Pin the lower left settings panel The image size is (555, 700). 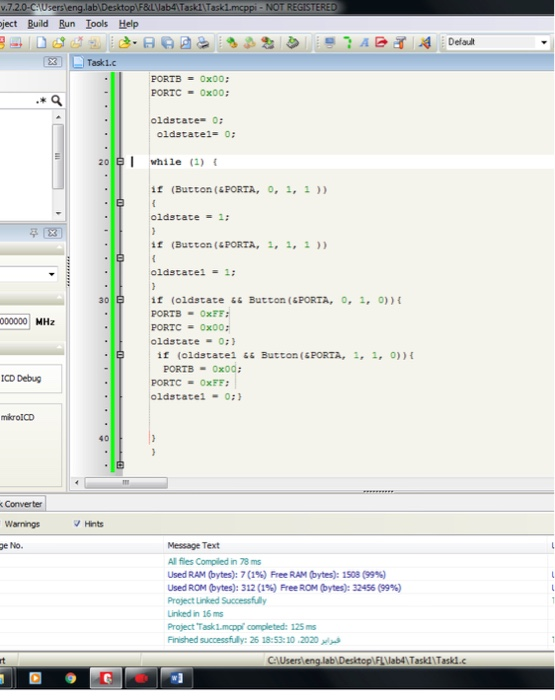coord(34,233)
